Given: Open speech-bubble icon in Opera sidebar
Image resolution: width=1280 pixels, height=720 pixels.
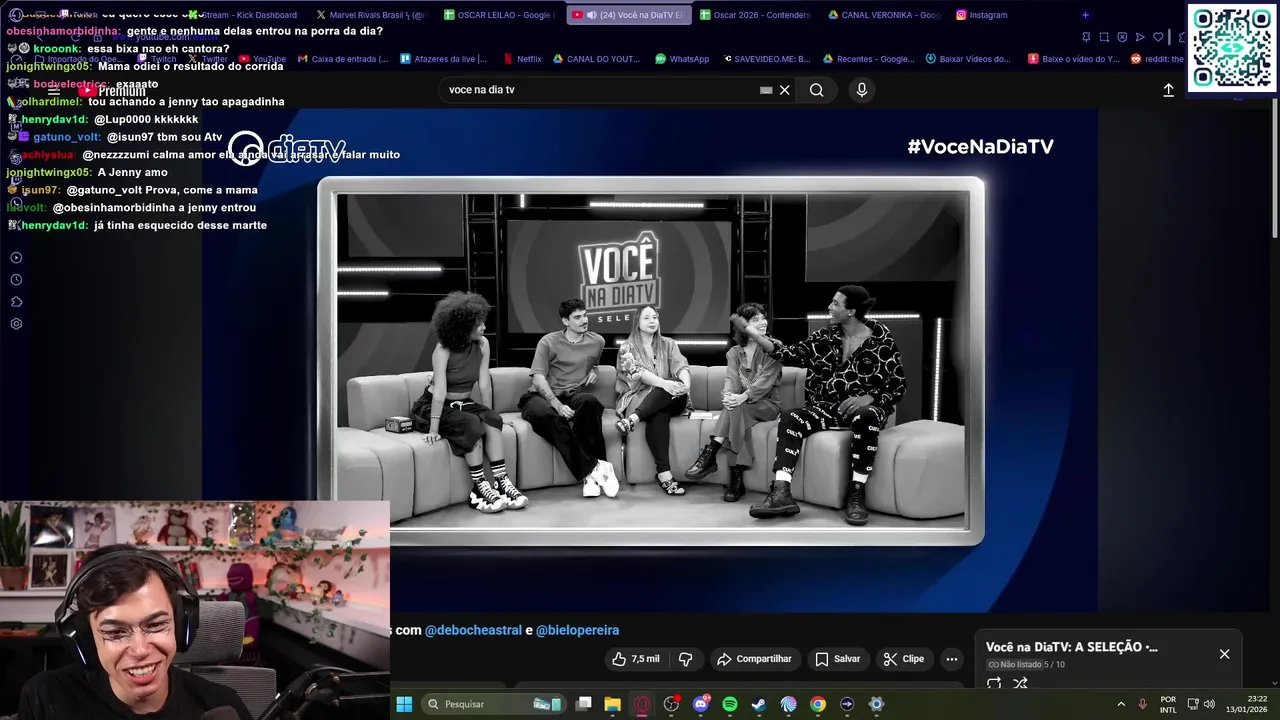Looking at the screenshot, I should point(16,302).
